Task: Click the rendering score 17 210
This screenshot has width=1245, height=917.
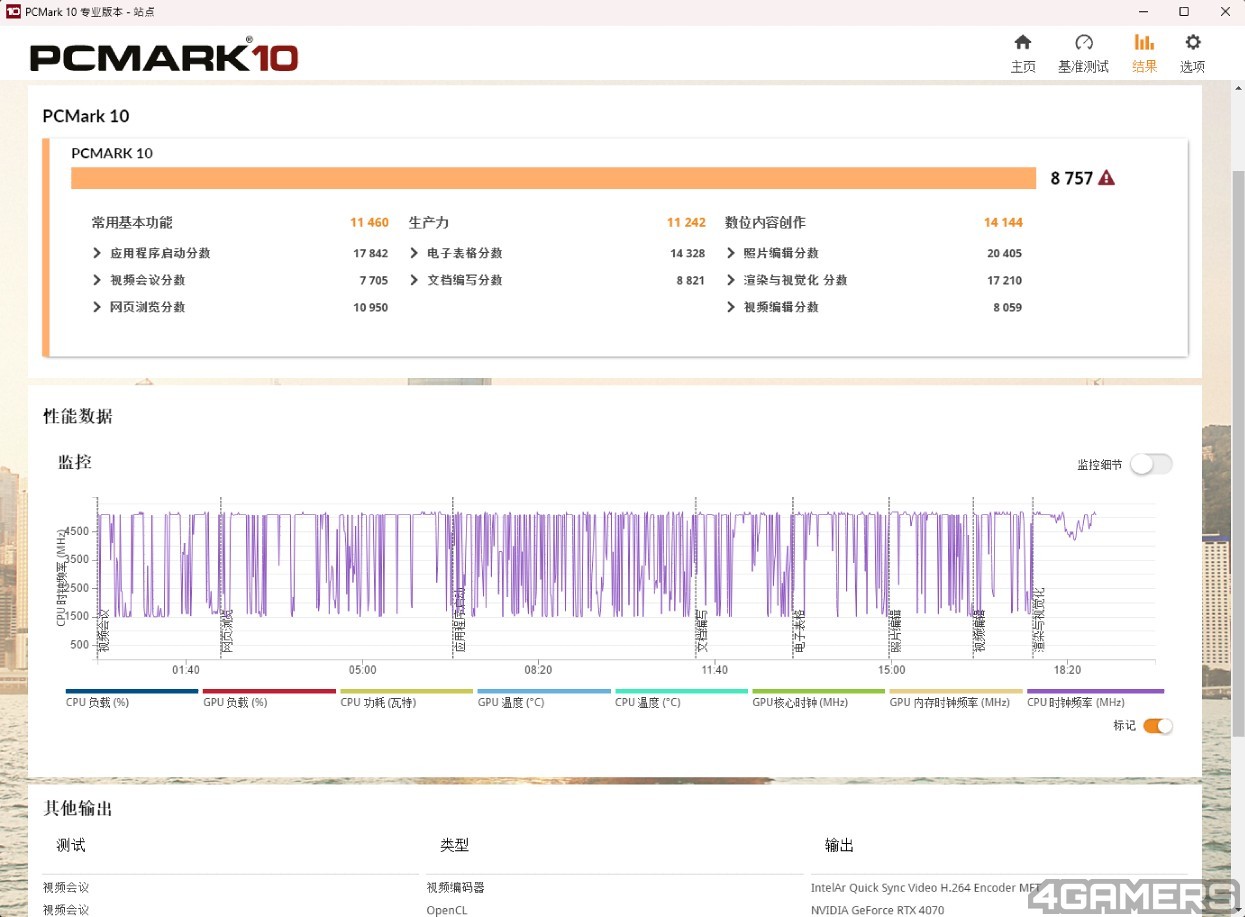Action: pos(1004,280)
